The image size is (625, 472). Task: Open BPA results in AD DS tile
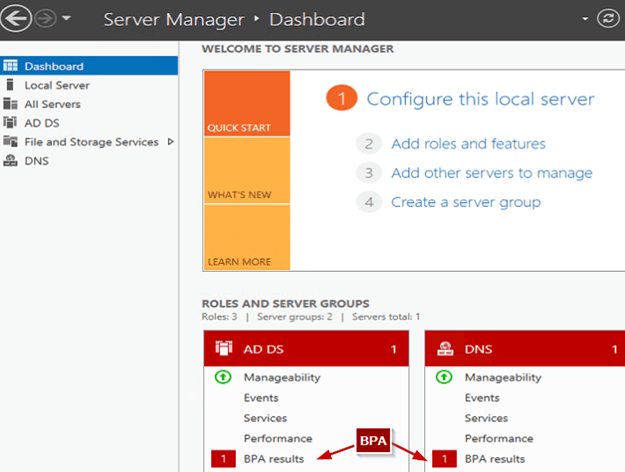point(274,459)
